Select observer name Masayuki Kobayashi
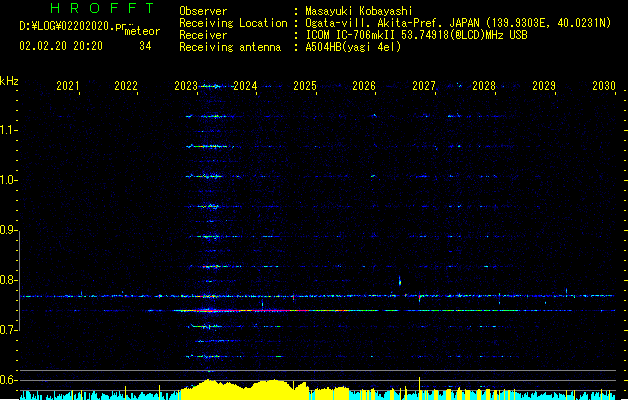This screenshot has width=629, height=400. (359, 11)
